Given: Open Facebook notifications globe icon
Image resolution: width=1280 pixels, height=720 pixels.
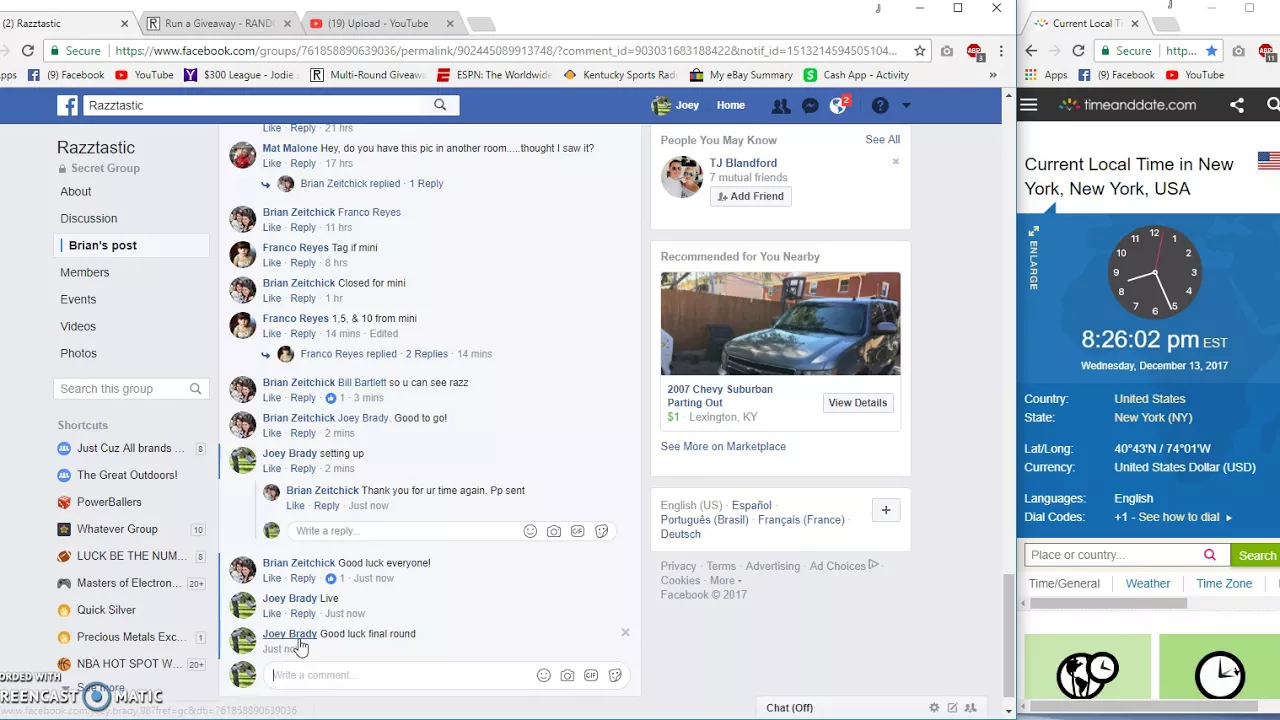Looking at the screenshot, I should (x=838, y=106).
